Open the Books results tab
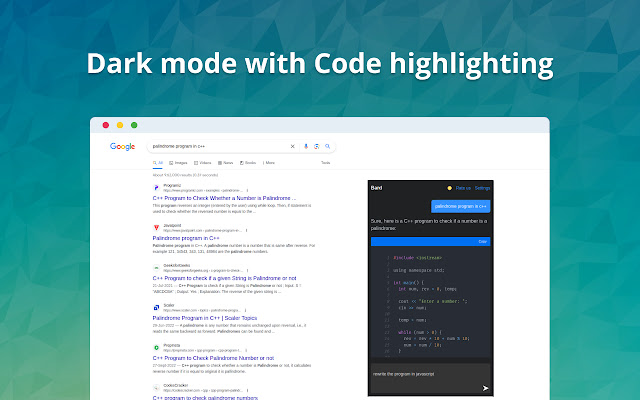The width and height of the screenshot is (640, 400). (249, 162)
